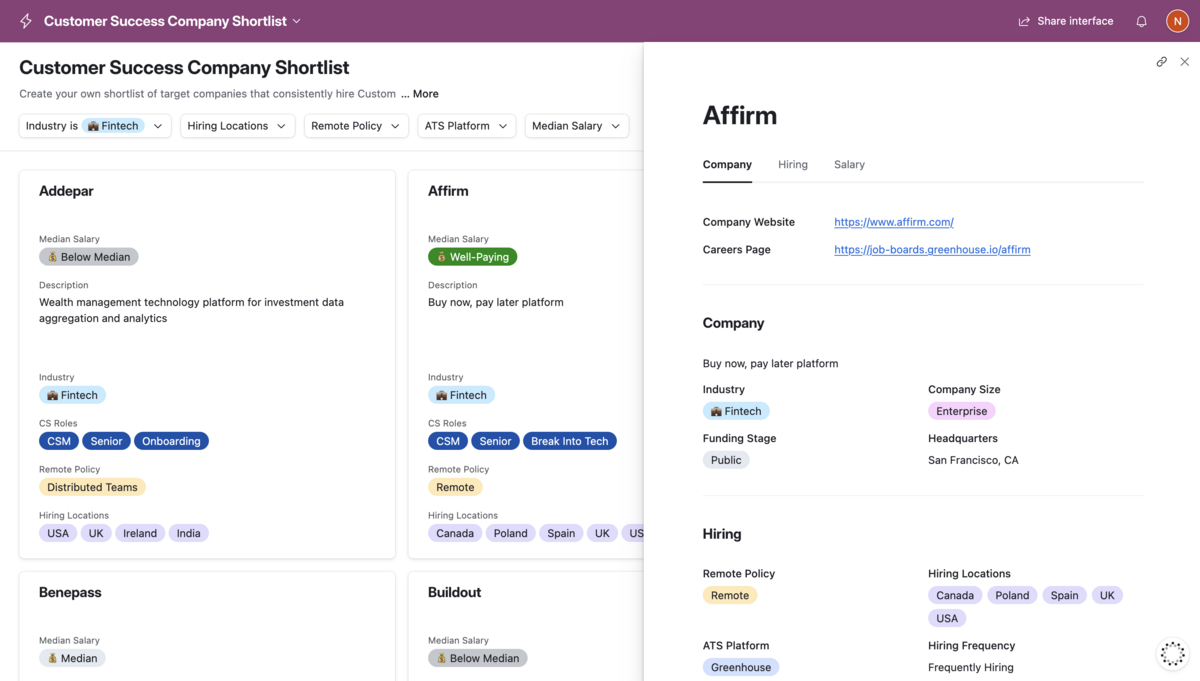
Task: Switch to the Hiring tab
Action: coord(792,164)
